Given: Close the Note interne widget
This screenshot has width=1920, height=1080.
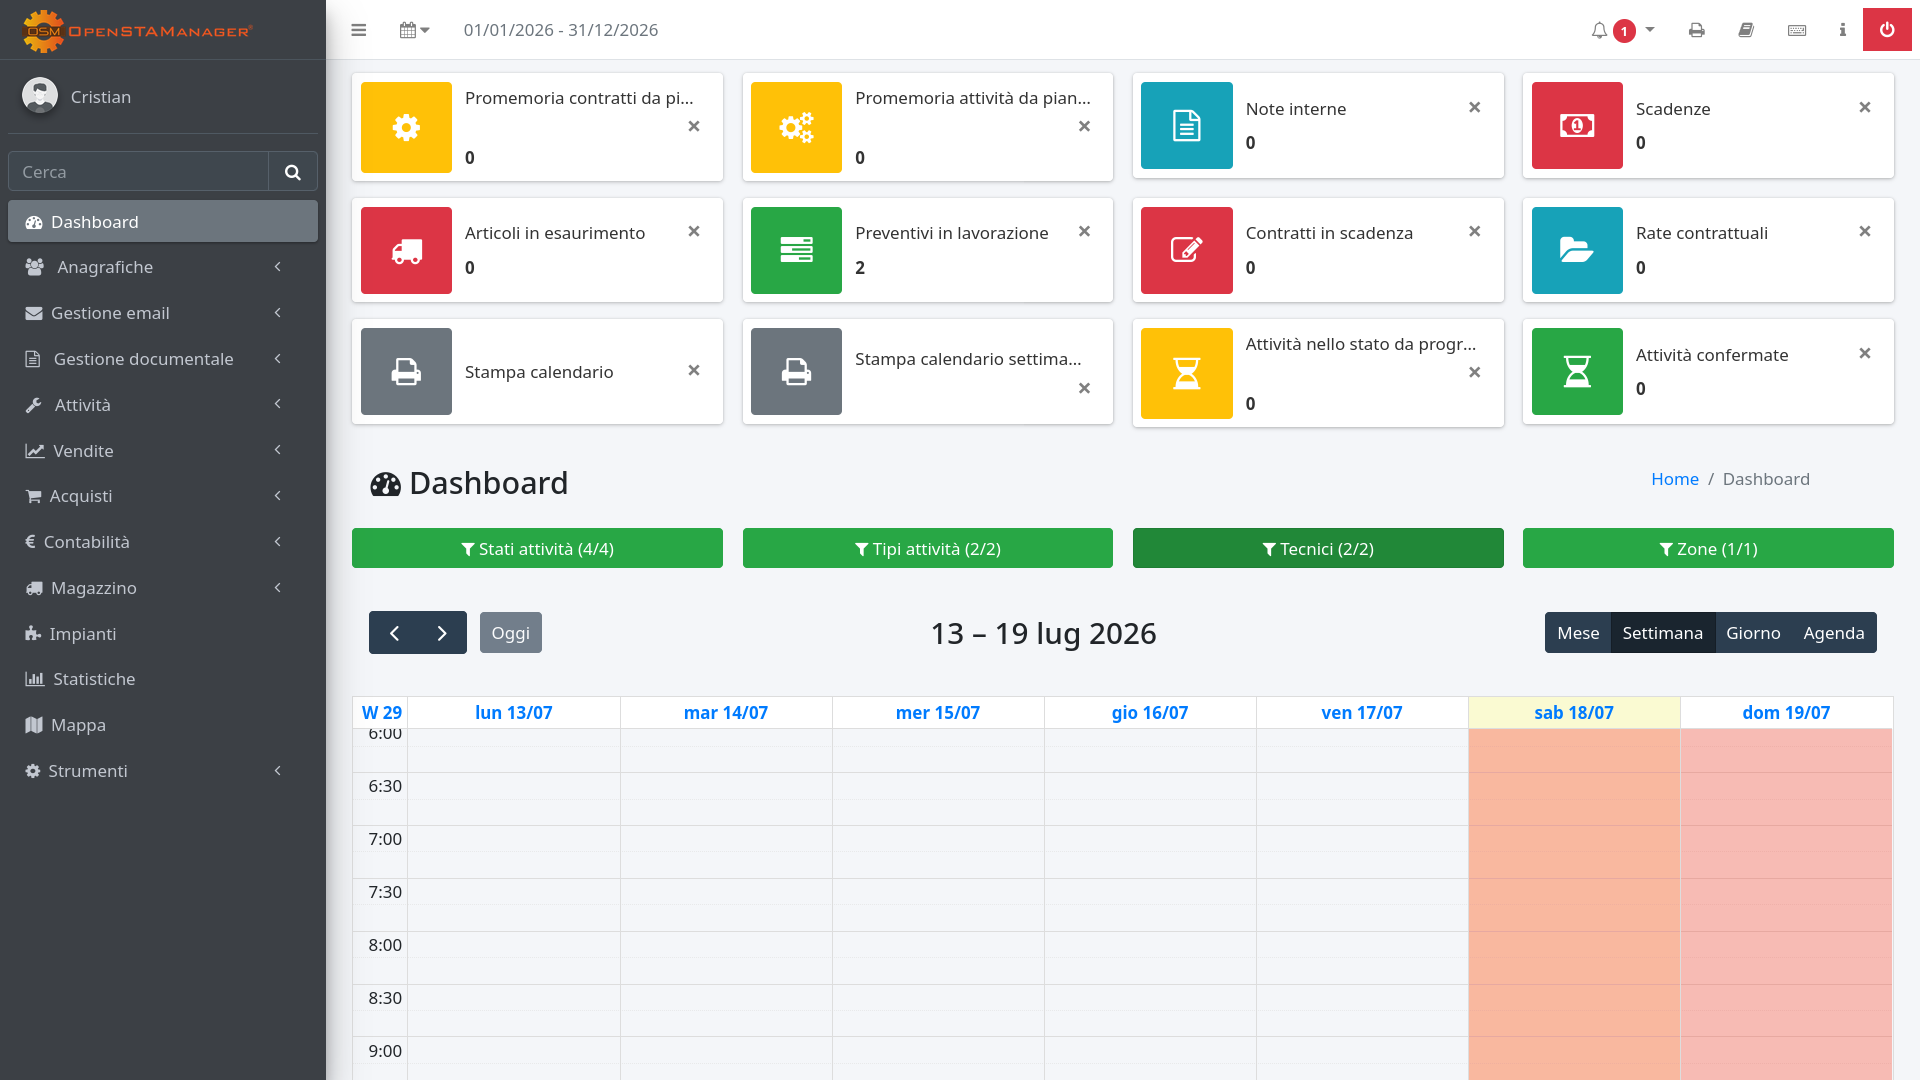Looking at the screenshot, I should 1474,107.
